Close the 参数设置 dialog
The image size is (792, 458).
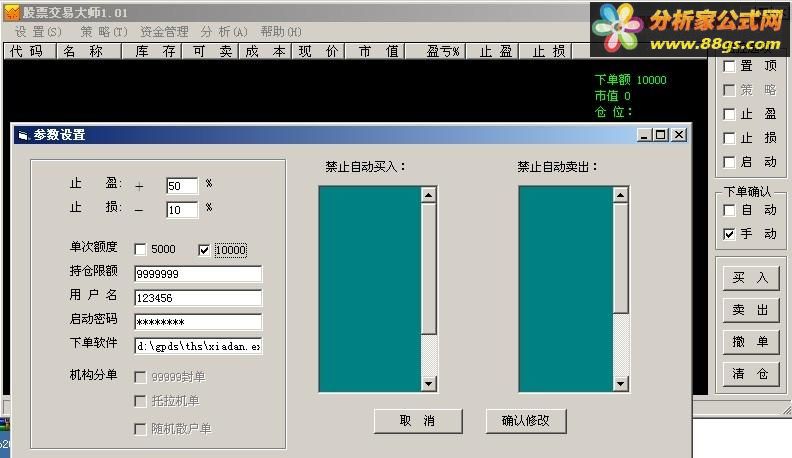(x=679, y=135)
